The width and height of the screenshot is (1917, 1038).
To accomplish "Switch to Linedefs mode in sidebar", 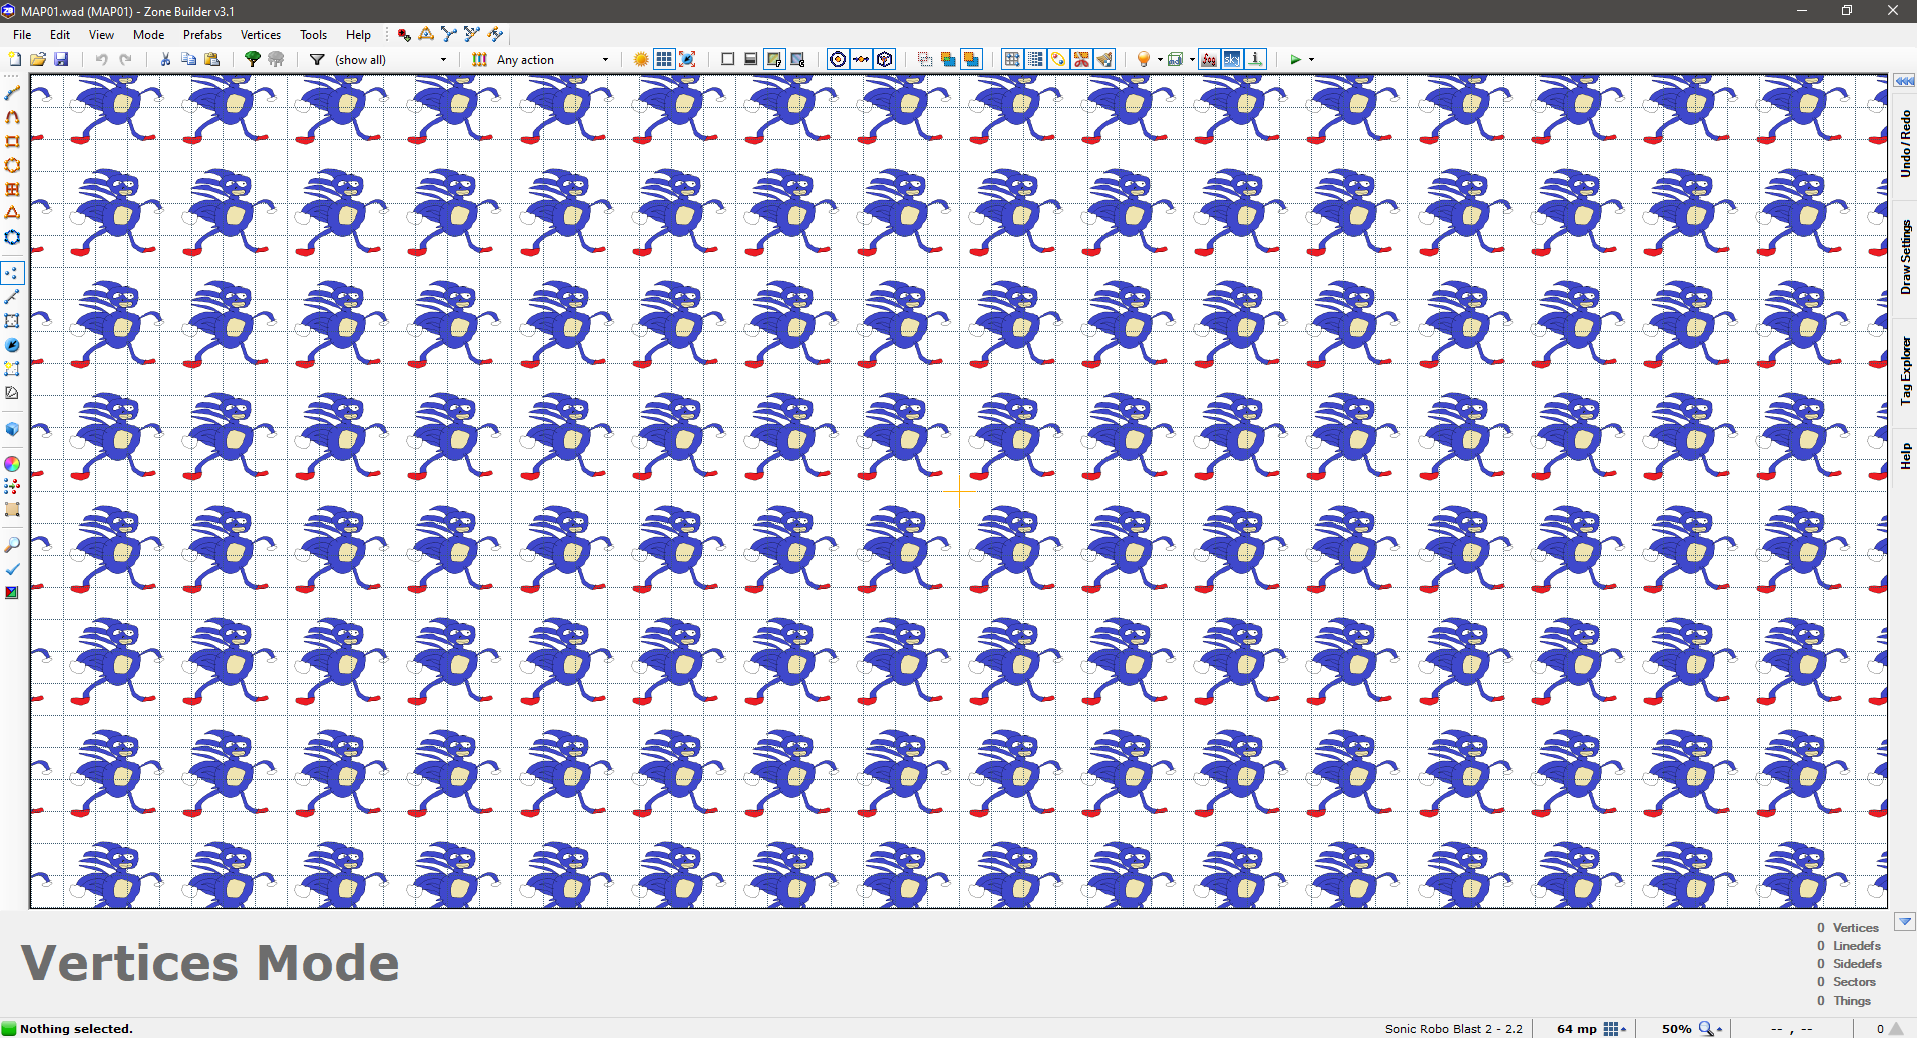I will tap(12, 297).
